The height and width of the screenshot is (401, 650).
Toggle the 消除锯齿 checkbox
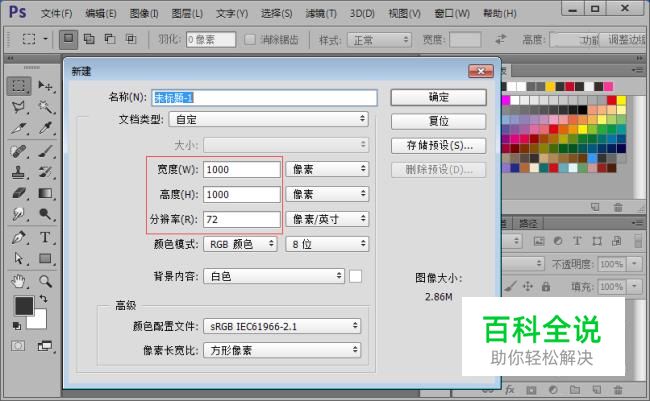click(250, 40)
